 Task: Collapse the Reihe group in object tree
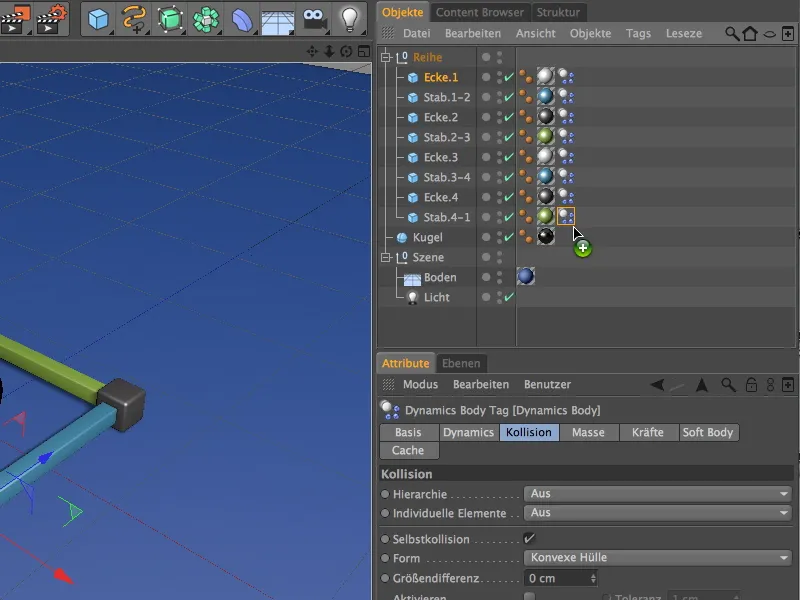[385, 57]
